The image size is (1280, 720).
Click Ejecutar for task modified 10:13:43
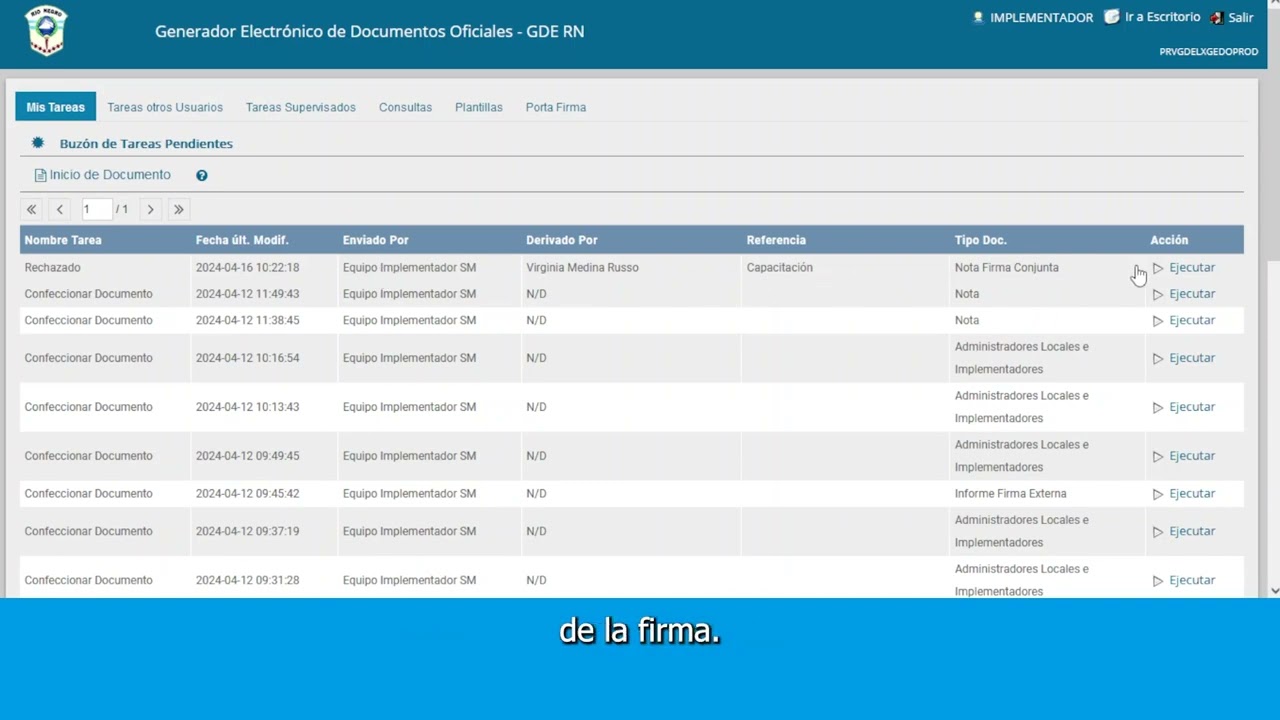point(1192,407)
